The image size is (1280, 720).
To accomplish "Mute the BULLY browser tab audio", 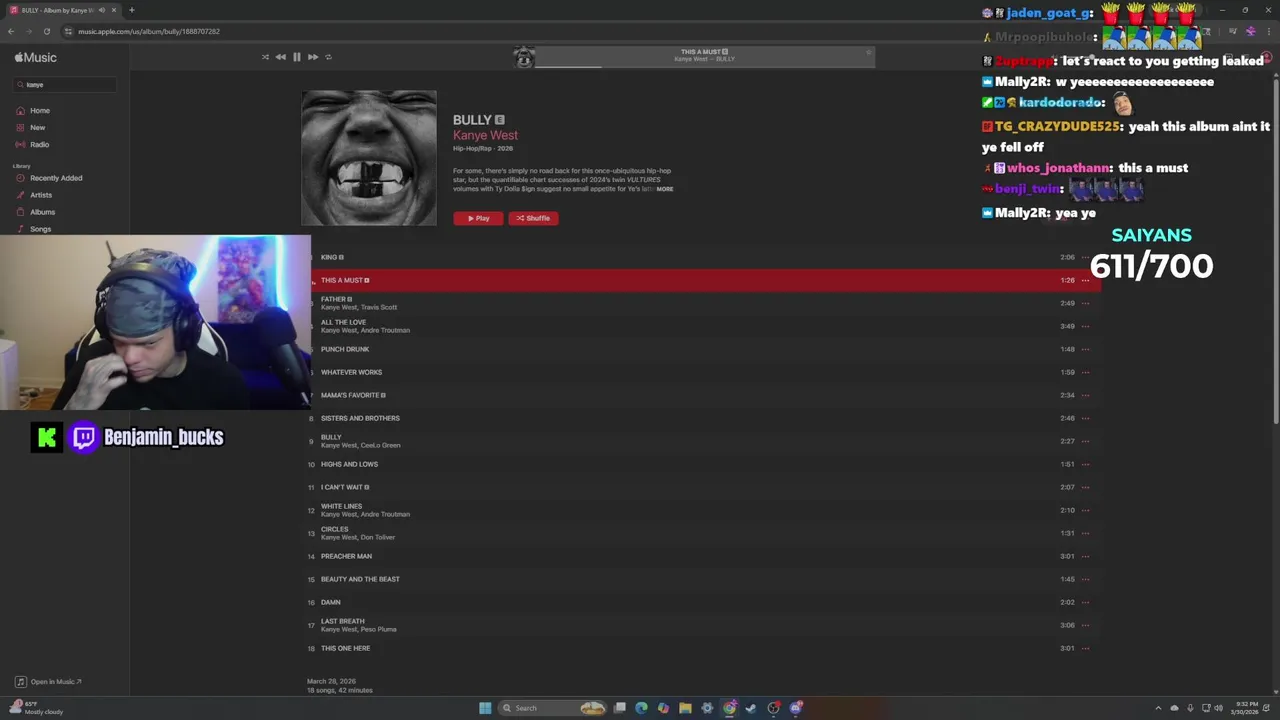I will [101, 10].
